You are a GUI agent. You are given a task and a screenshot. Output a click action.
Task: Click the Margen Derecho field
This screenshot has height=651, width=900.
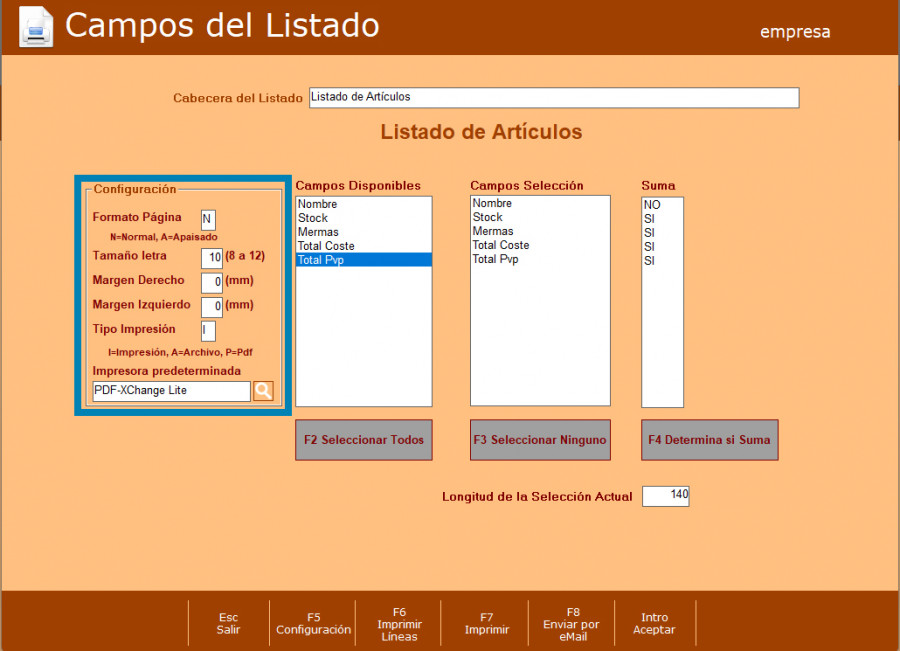pyautogui.click(x=212, y=282)
